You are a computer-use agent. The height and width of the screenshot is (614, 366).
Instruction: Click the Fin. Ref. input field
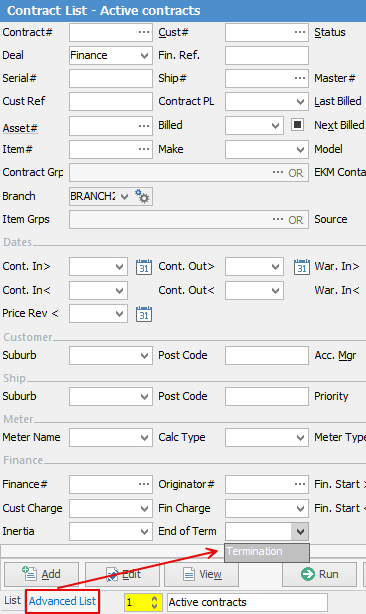267,55
